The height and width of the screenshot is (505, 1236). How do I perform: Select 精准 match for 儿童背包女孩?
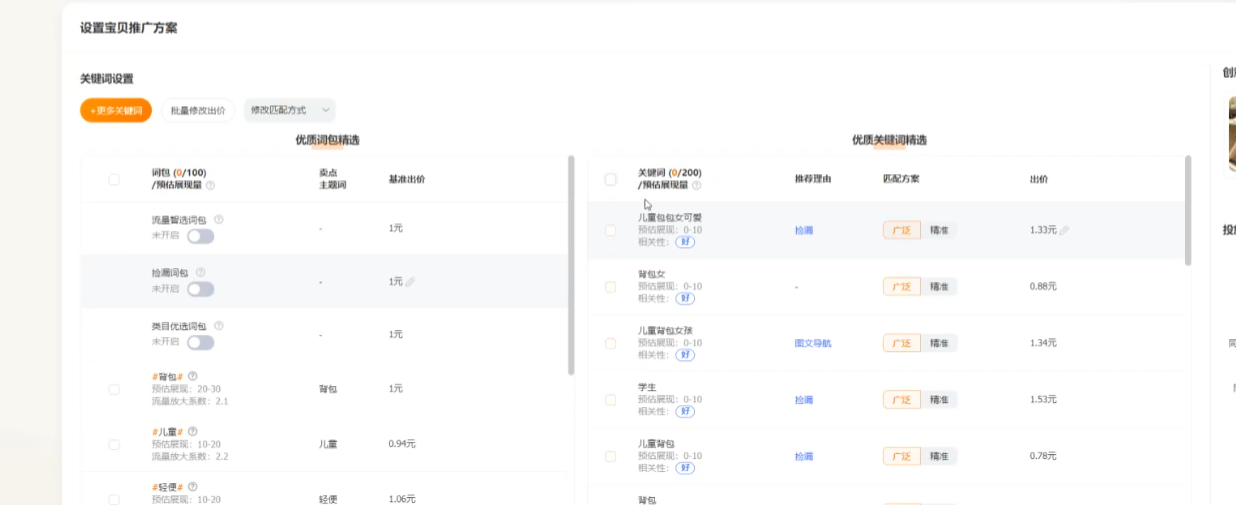click(939, 343)
